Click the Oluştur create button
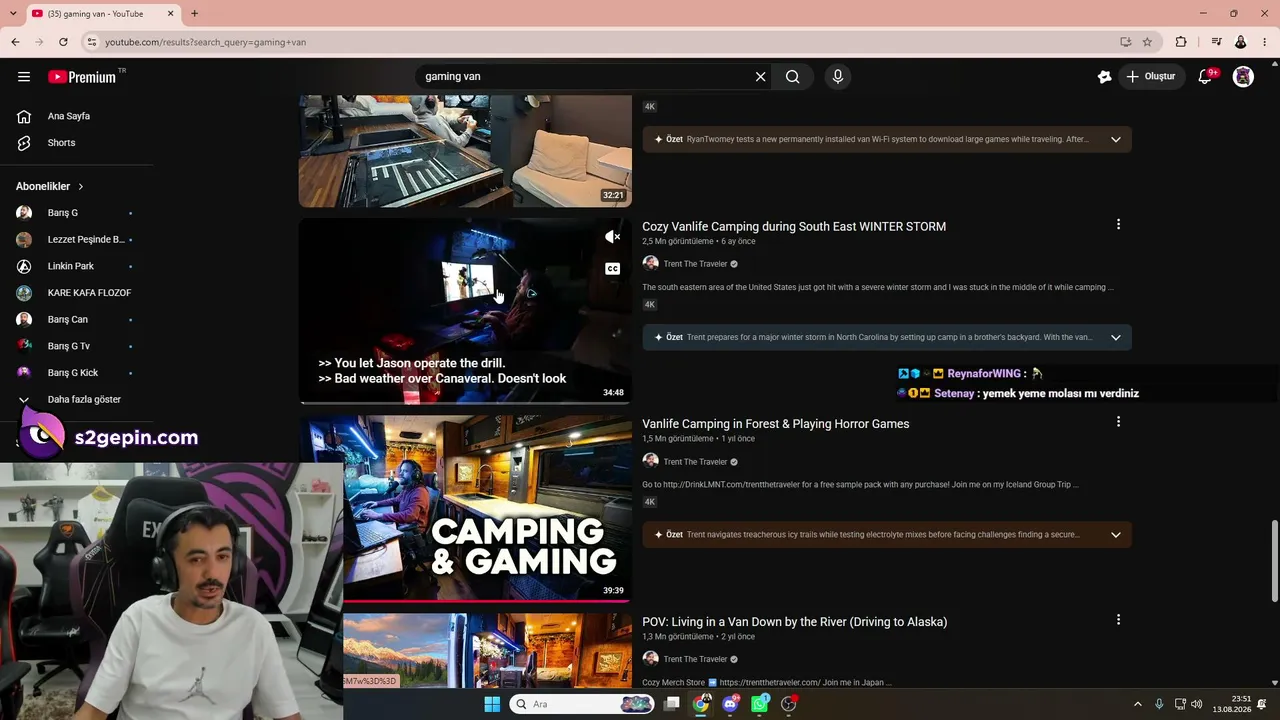 [x=1151, y=77]
